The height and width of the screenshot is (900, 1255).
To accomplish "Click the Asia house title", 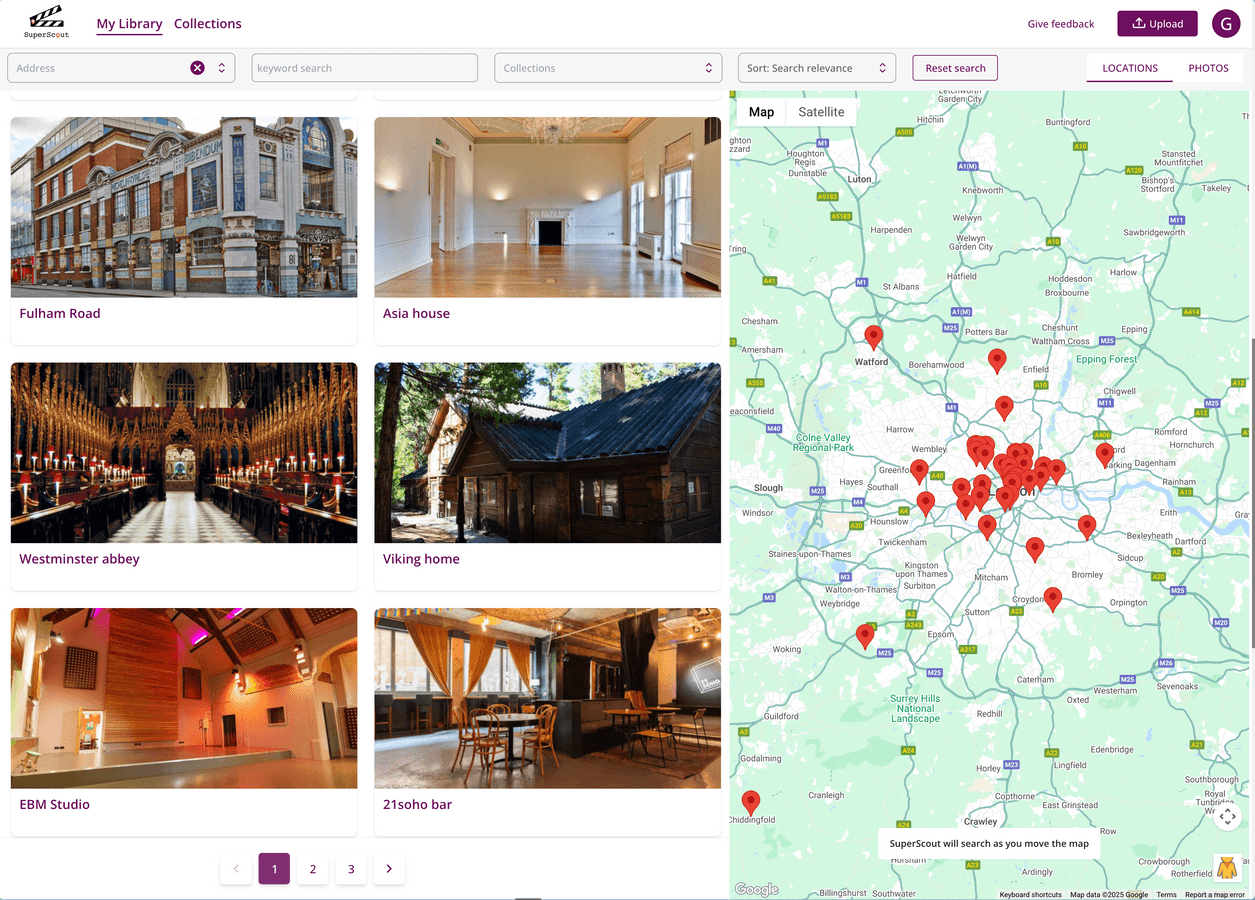I will click(416, 313).
